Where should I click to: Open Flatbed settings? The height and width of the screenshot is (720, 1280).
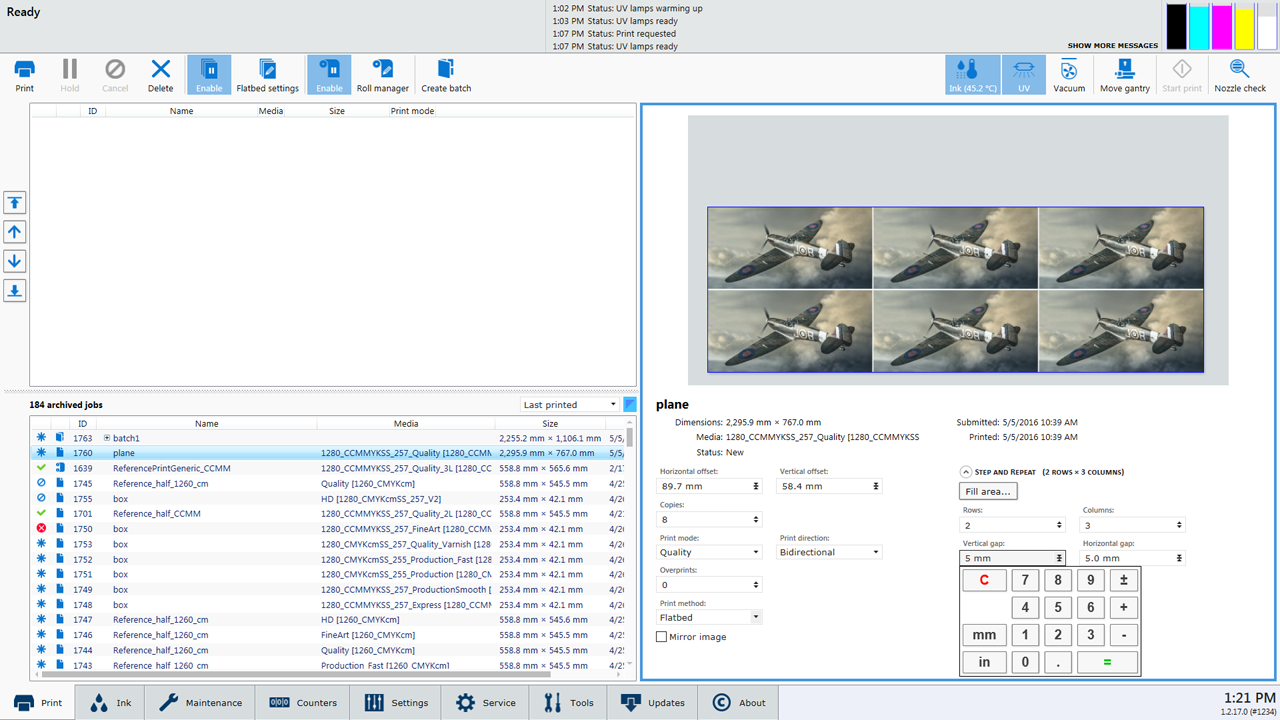click(x=267, y=75)
